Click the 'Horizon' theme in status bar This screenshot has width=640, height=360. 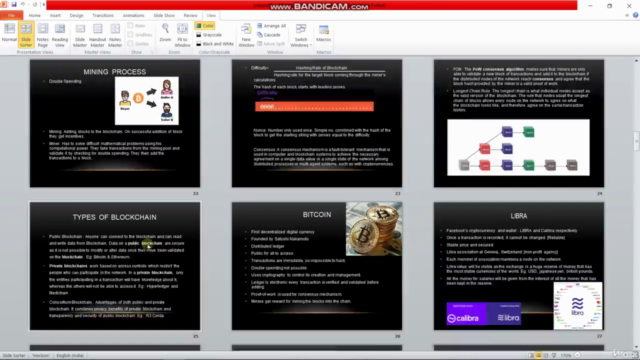[41, 356]
